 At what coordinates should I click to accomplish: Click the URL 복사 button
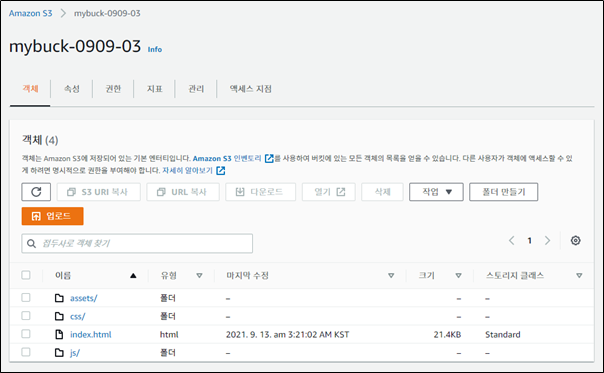tap(183, 192)
